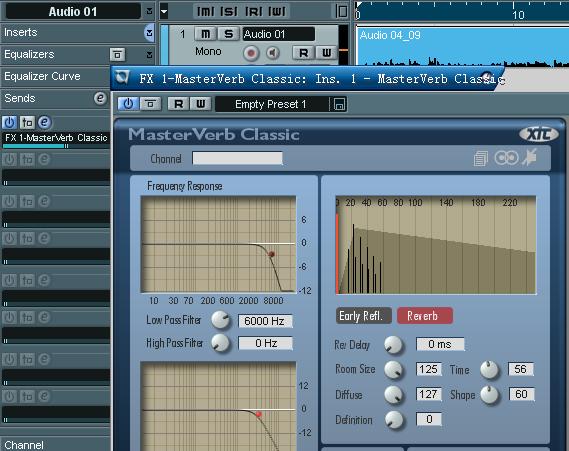Open dropdown arrow beside Audio 01 inspector title
569x451 pixels.
149,12
